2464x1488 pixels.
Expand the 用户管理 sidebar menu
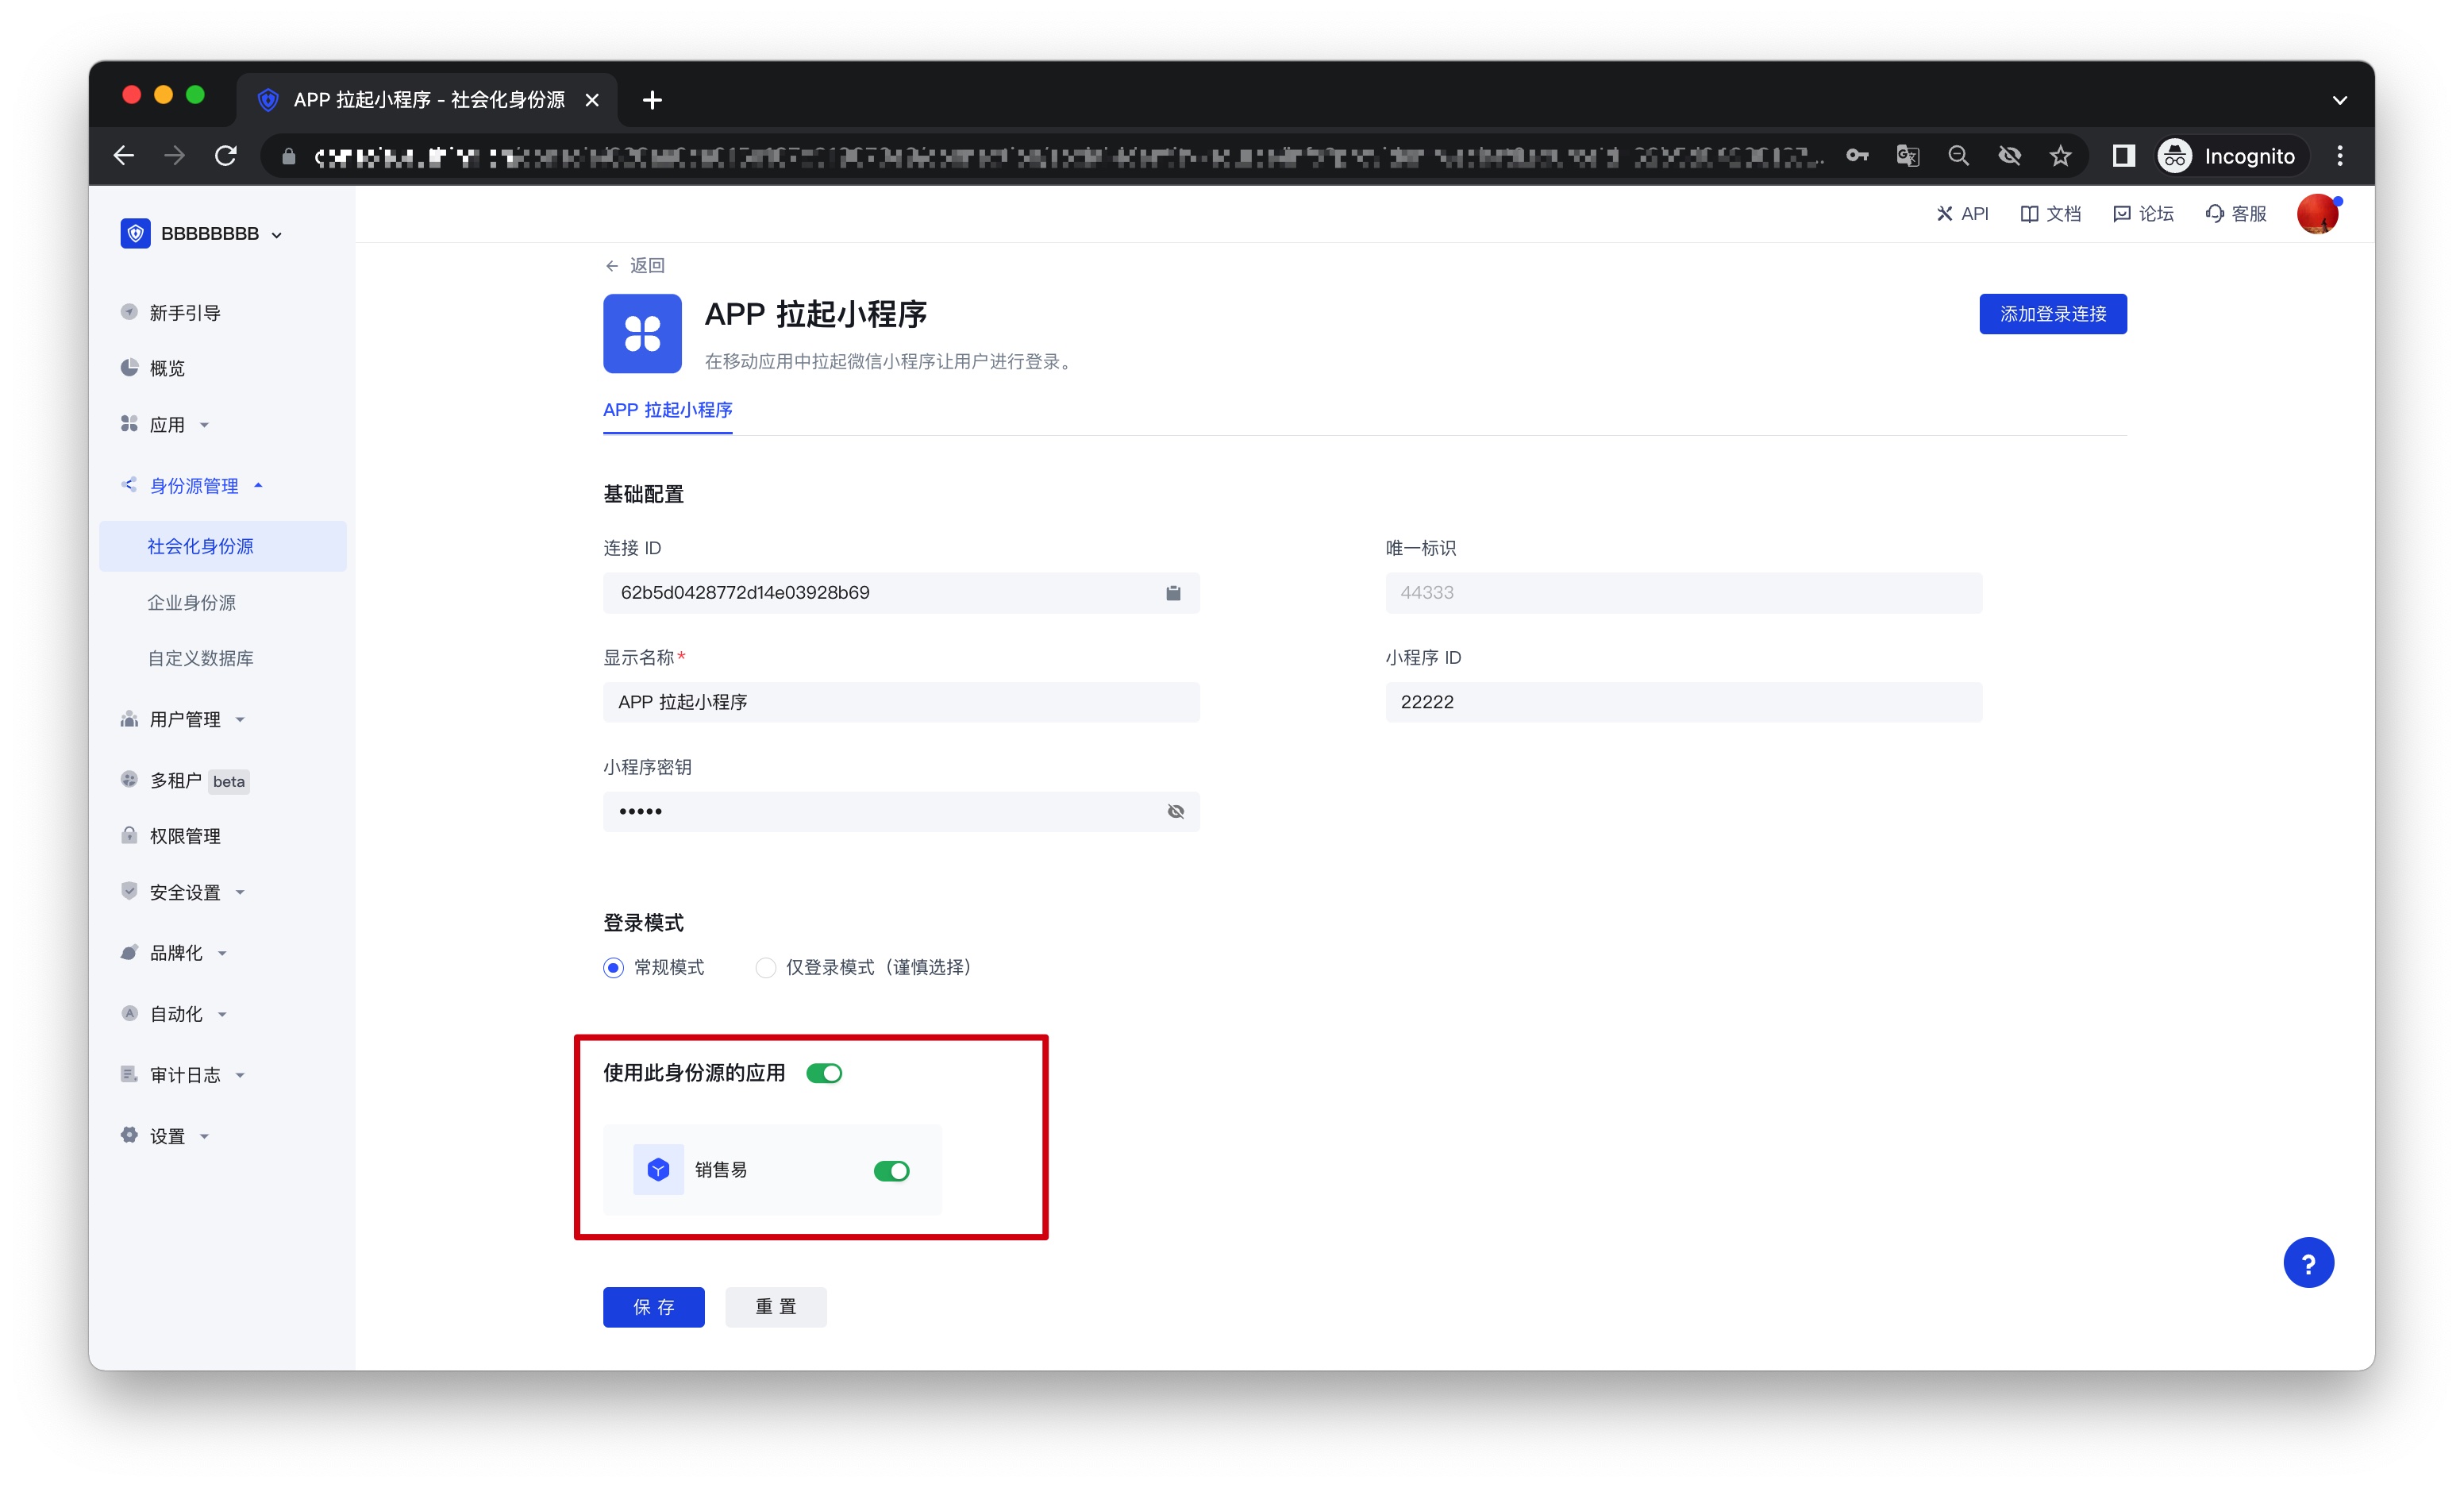click(185, 720)
